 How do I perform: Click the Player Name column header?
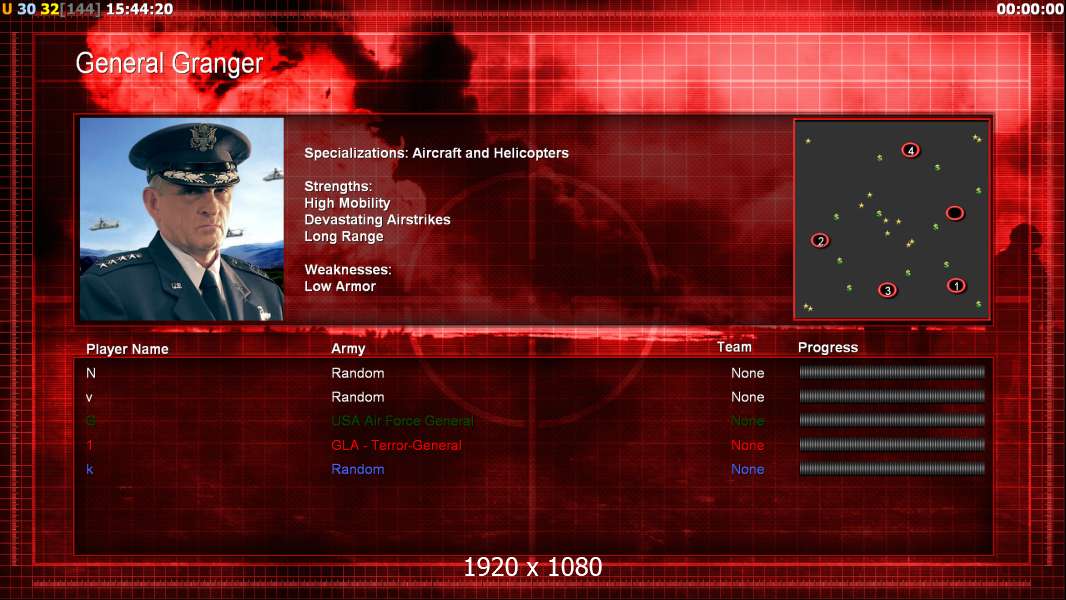click(x=127, y=349)
